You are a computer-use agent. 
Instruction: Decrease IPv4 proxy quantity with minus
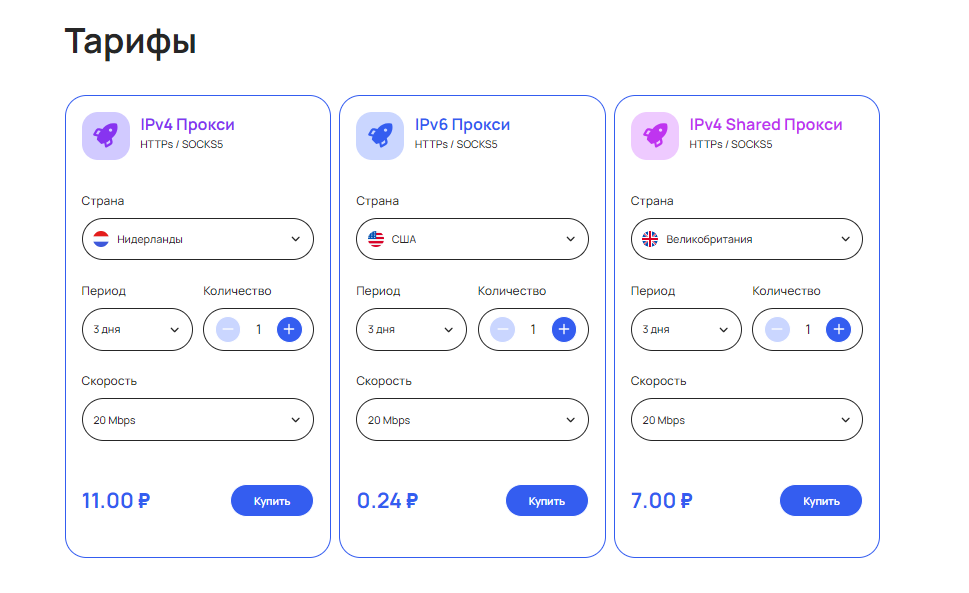click(228, 329)
